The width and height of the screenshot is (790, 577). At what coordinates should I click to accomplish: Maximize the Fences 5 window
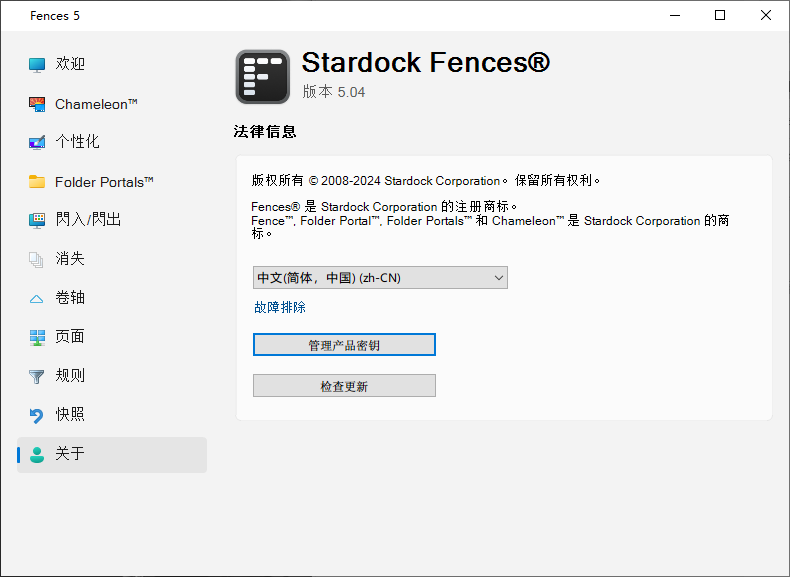coord(720,15)
